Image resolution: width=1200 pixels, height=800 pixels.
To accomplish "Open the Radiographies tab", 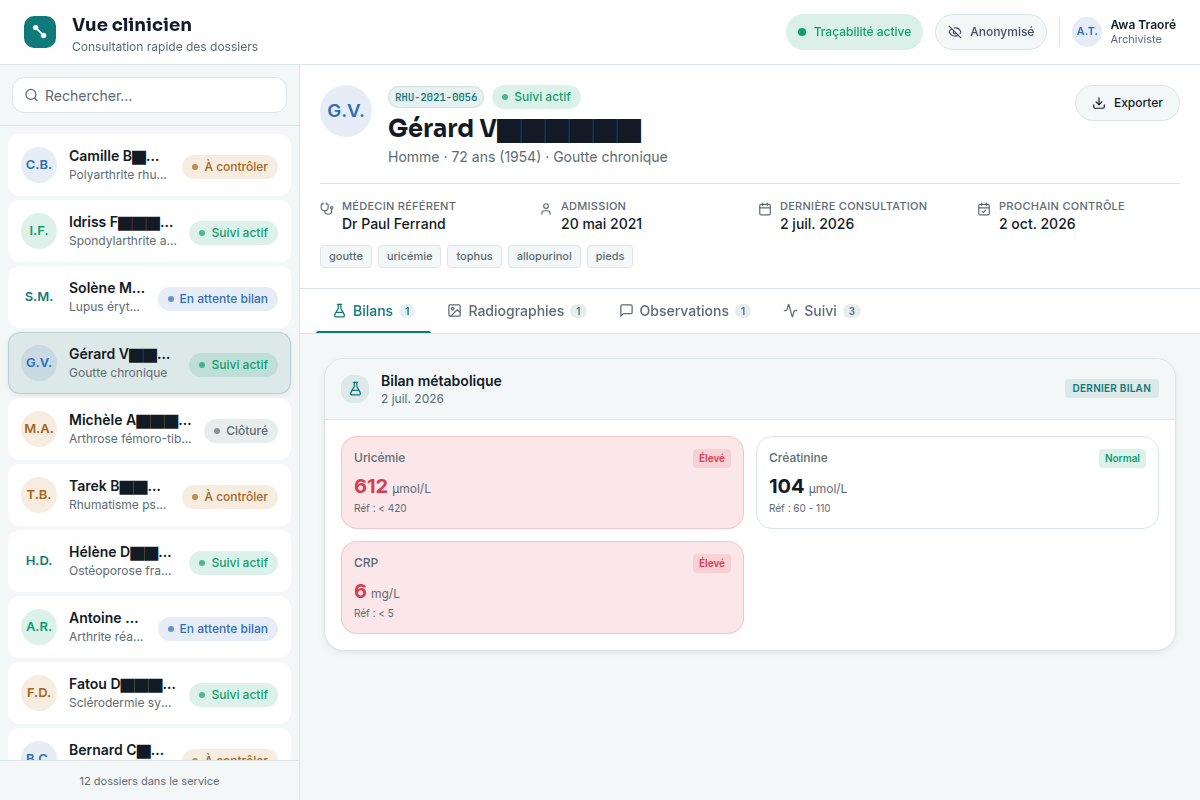I will [517, 311].
